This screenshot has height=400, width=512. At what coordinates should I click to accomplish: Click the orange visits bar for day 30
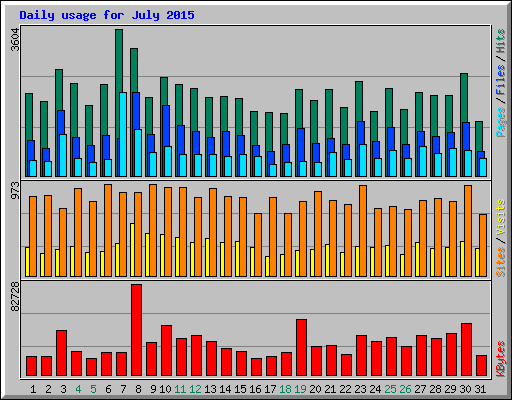tap(468, 231)
